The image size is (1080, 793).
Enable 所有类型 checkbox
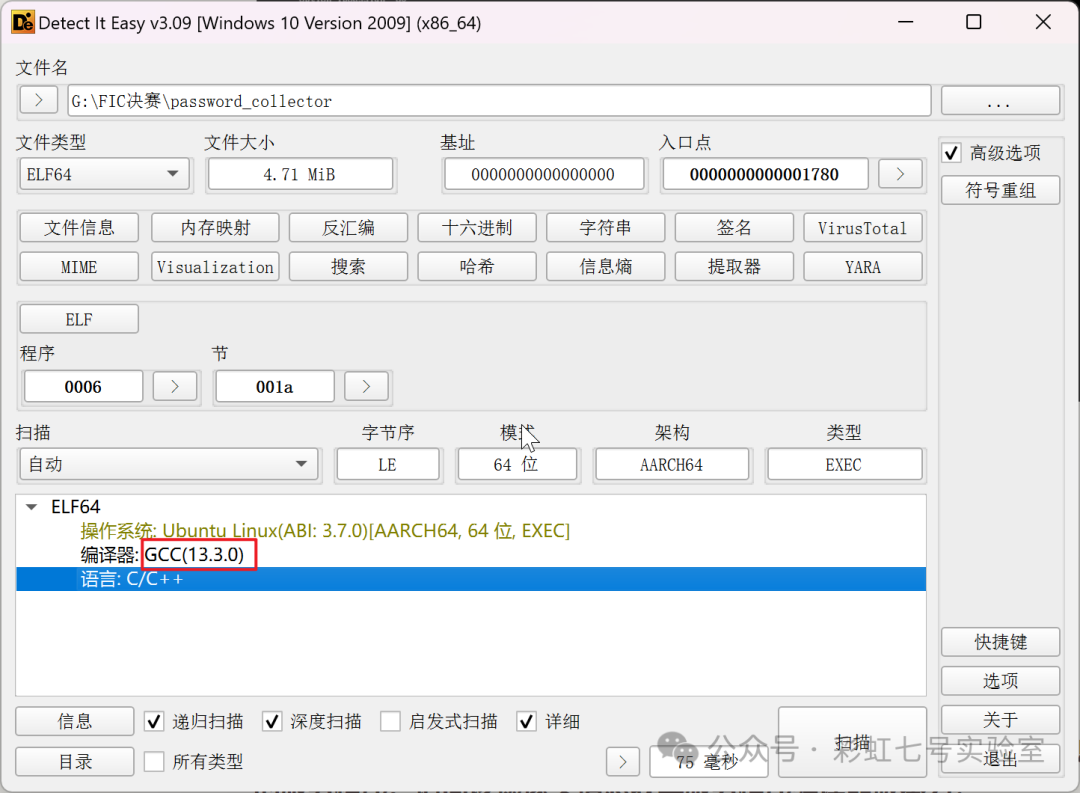(154, 761)
